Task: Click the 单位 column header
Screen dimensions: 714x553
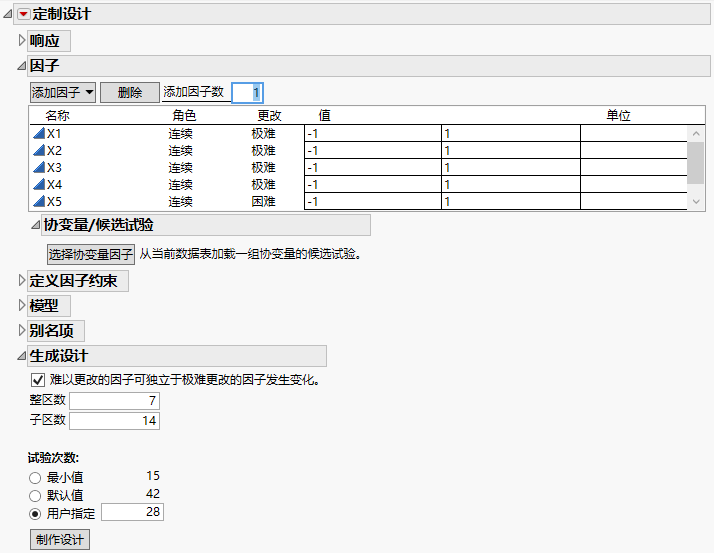Action: click(x=618, y=116)
